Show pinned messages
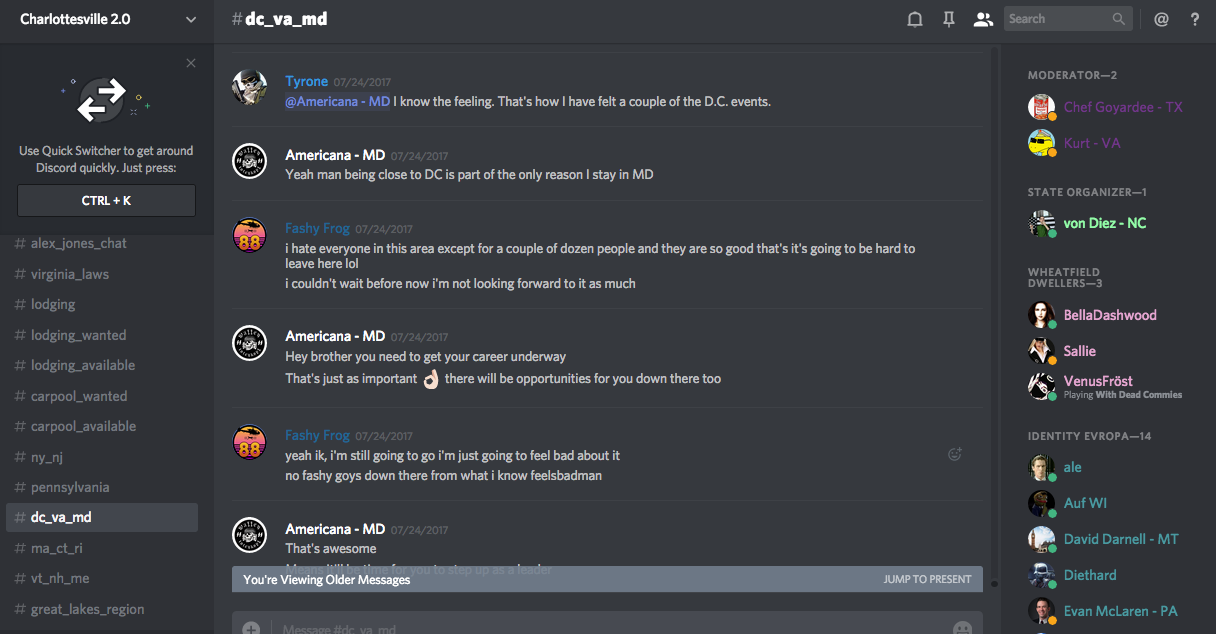Screen dimensions: 1216x634 click(x=949, y=19)
